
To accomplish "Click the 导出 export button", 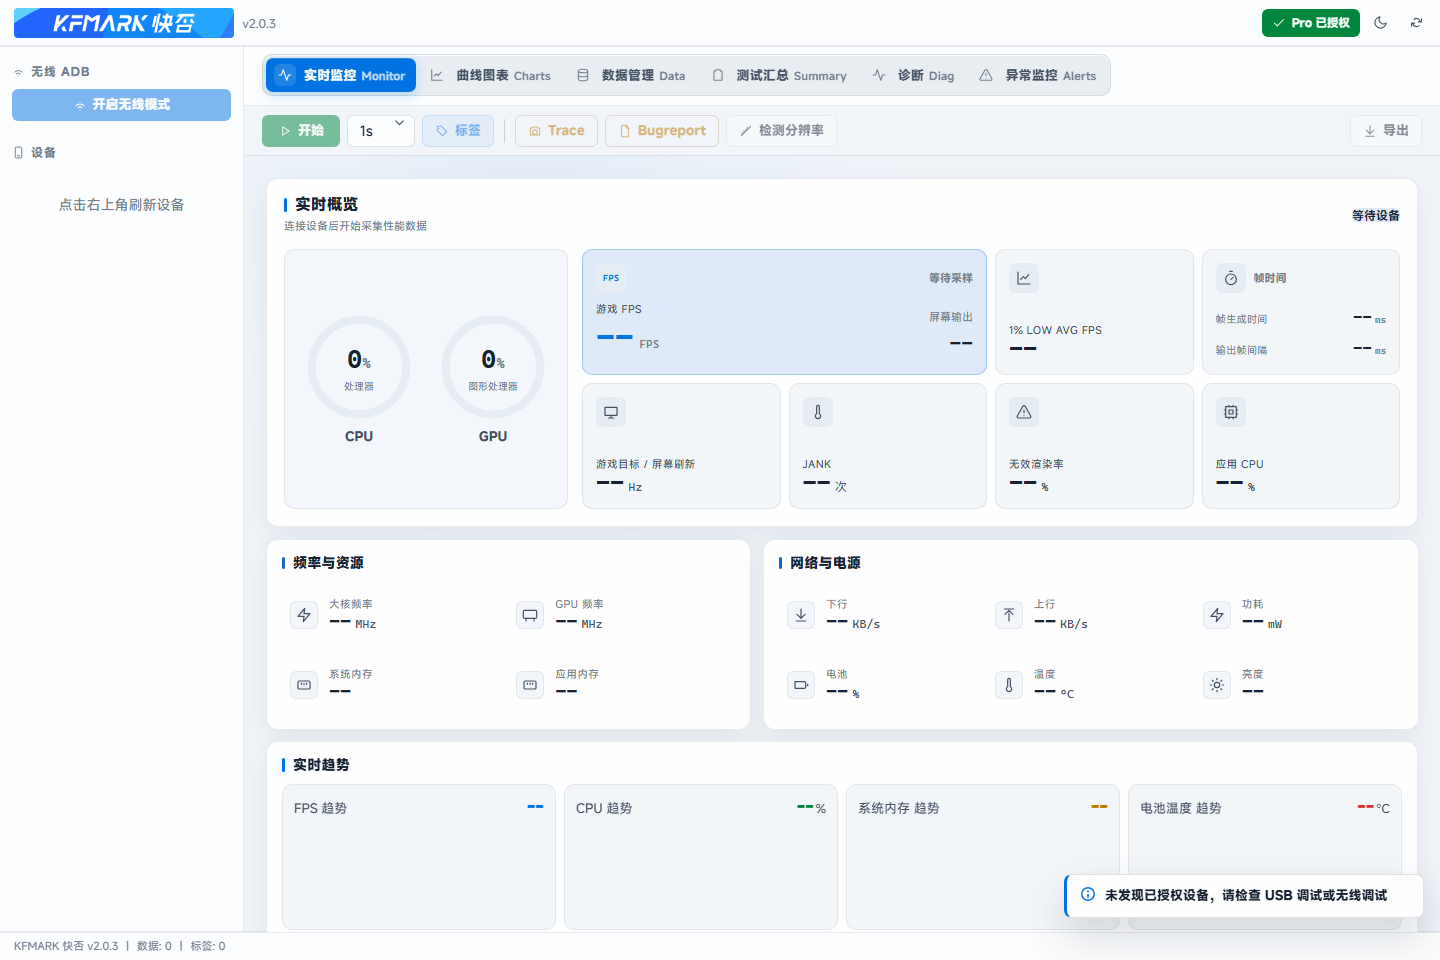I will (x=1386, y=131).
